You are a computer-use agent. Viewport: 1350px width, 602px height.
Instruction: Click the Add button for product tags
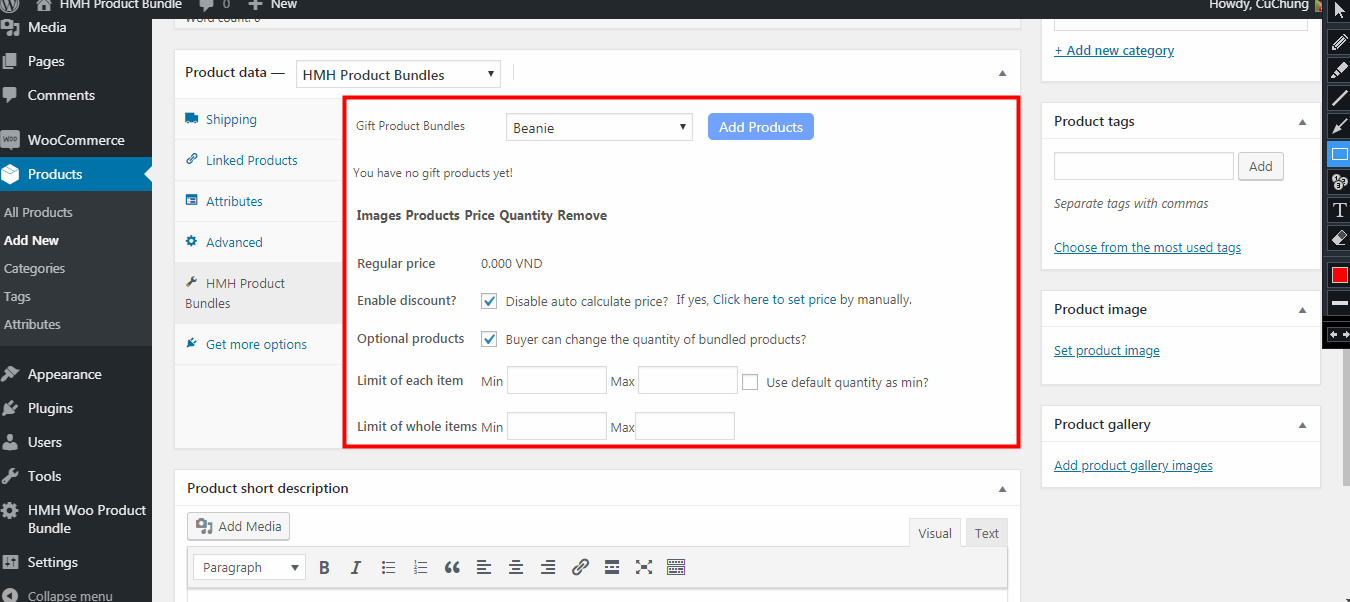(1260, 166)
